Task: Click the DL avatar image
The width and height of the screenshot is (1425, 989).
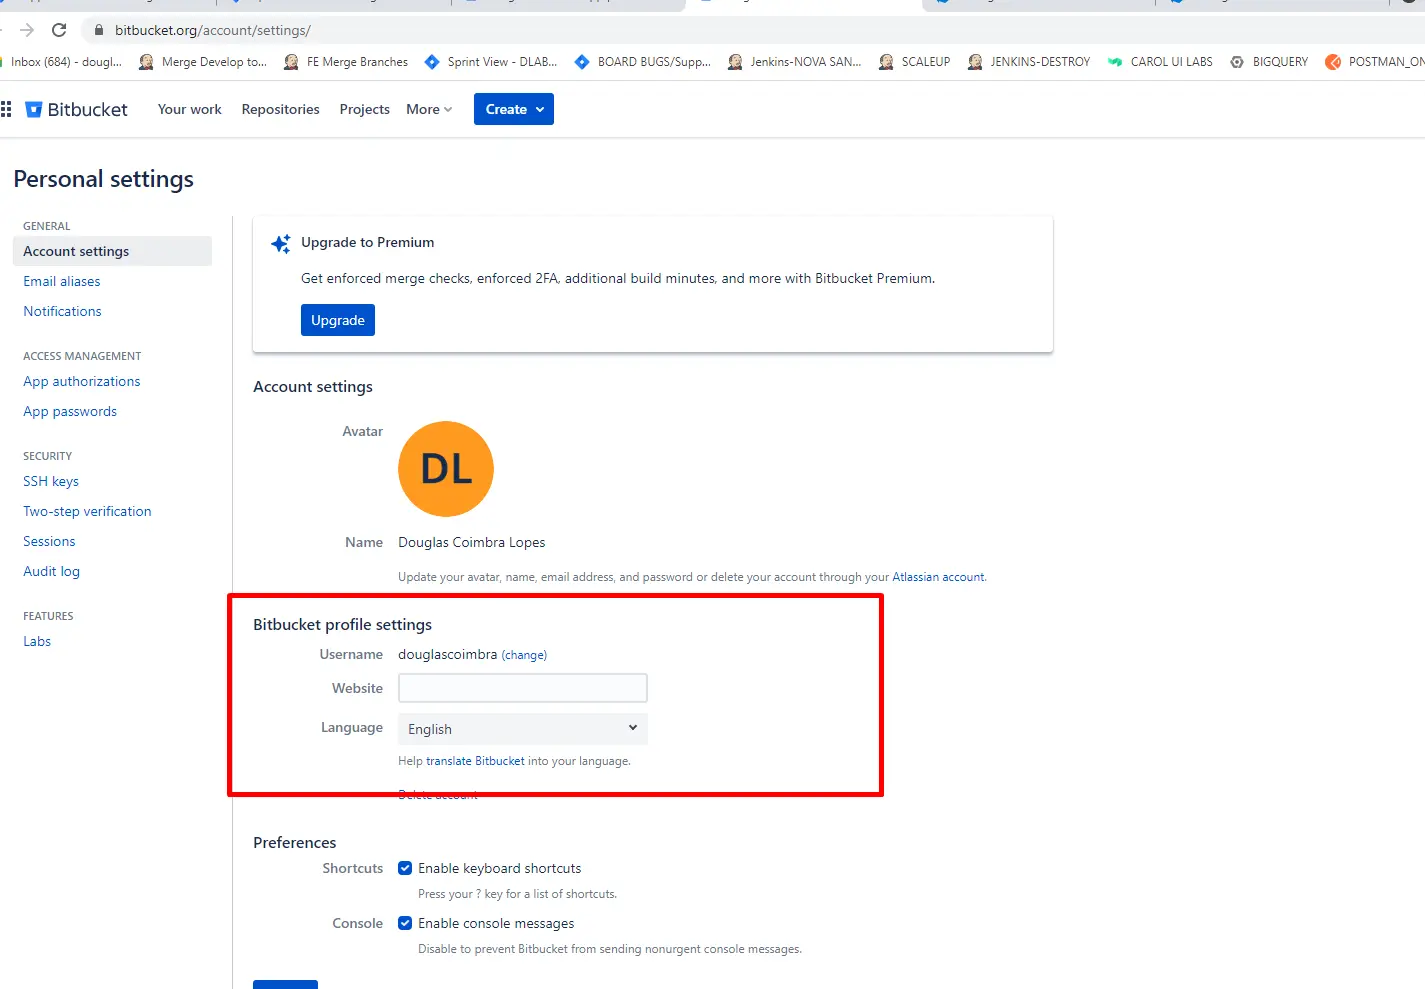Action: [x=446, y=469]
